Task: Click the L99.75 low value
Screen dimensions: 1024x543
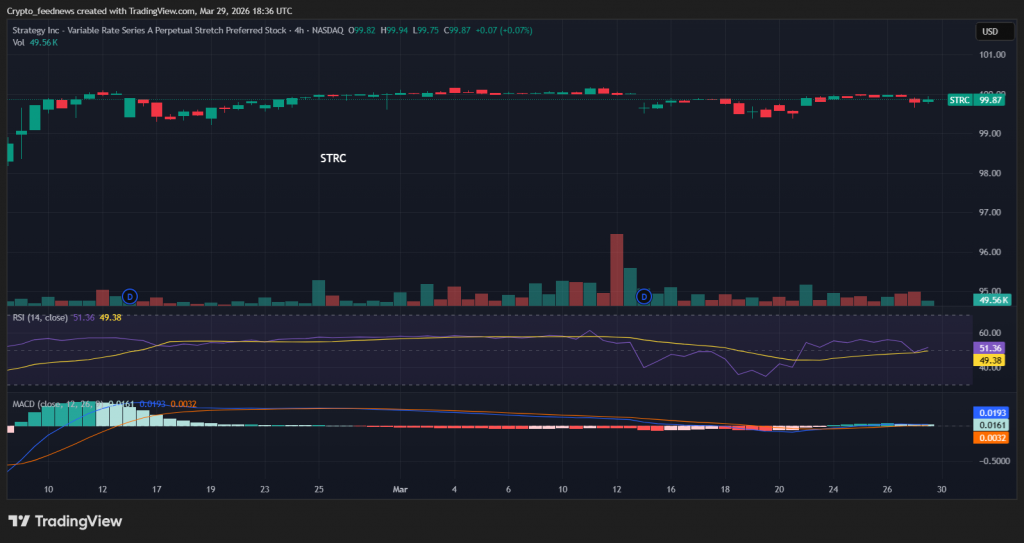Action: pyautogui.click(x=424, y=30)
